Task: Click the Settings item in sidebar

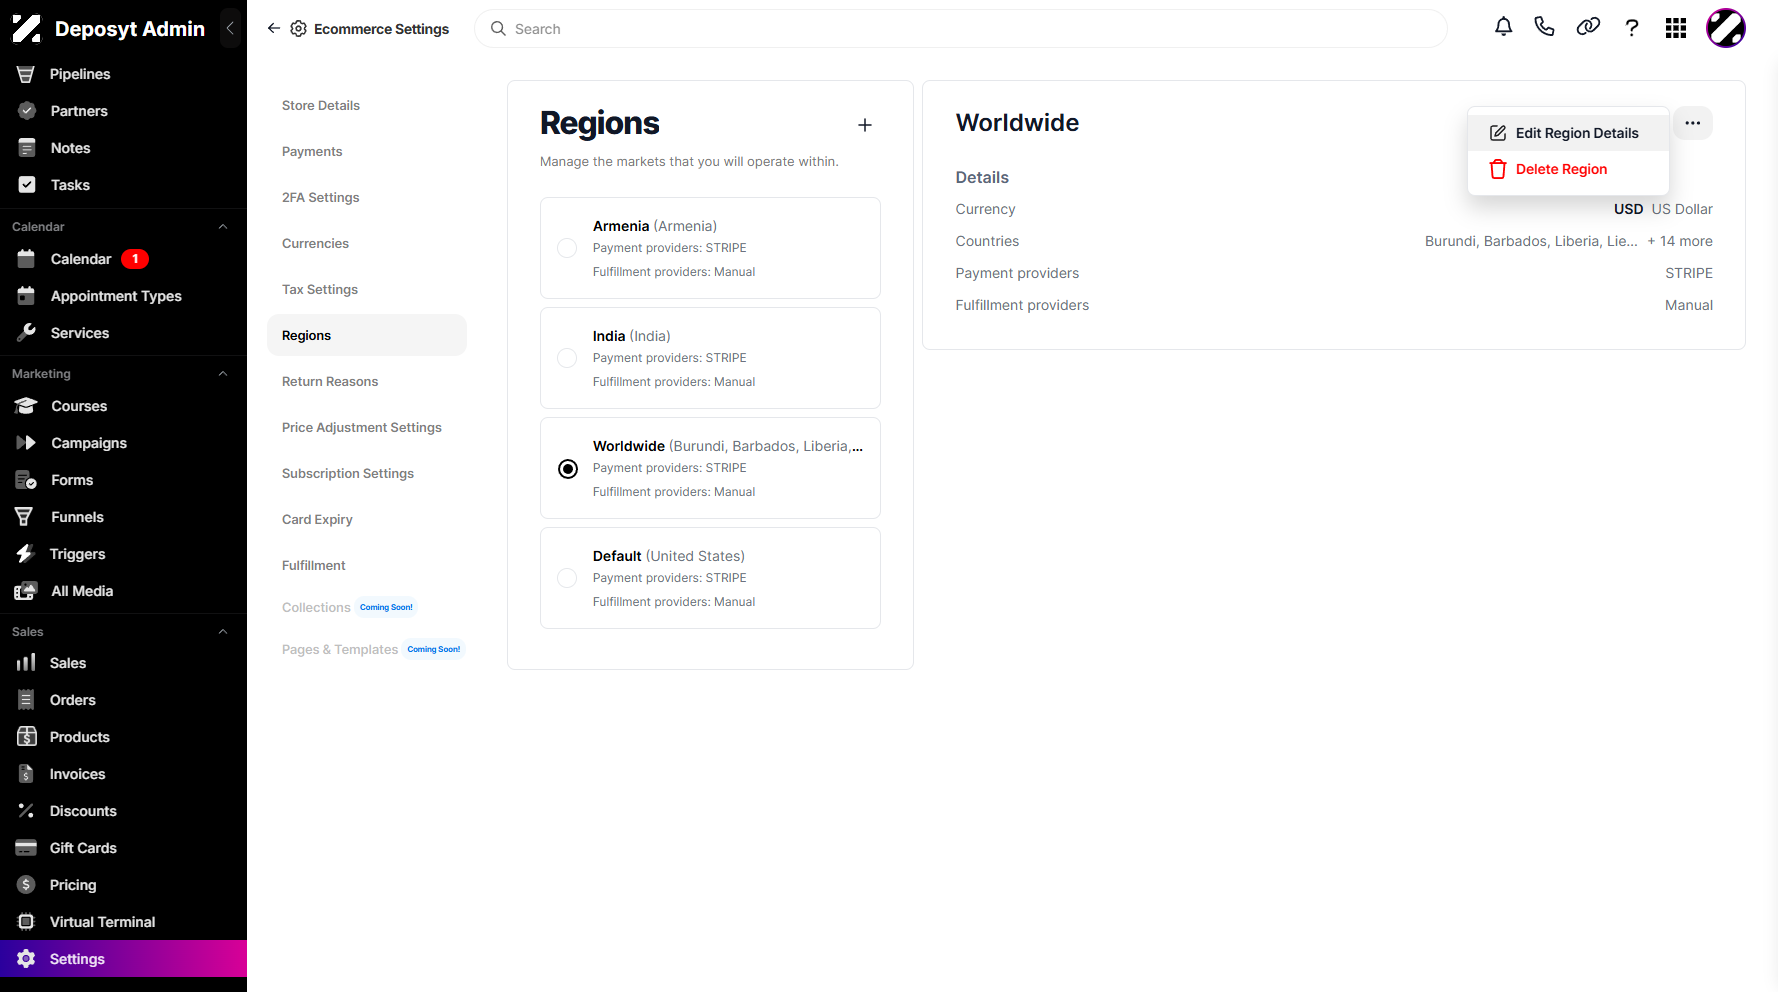Action: (123, 959)
